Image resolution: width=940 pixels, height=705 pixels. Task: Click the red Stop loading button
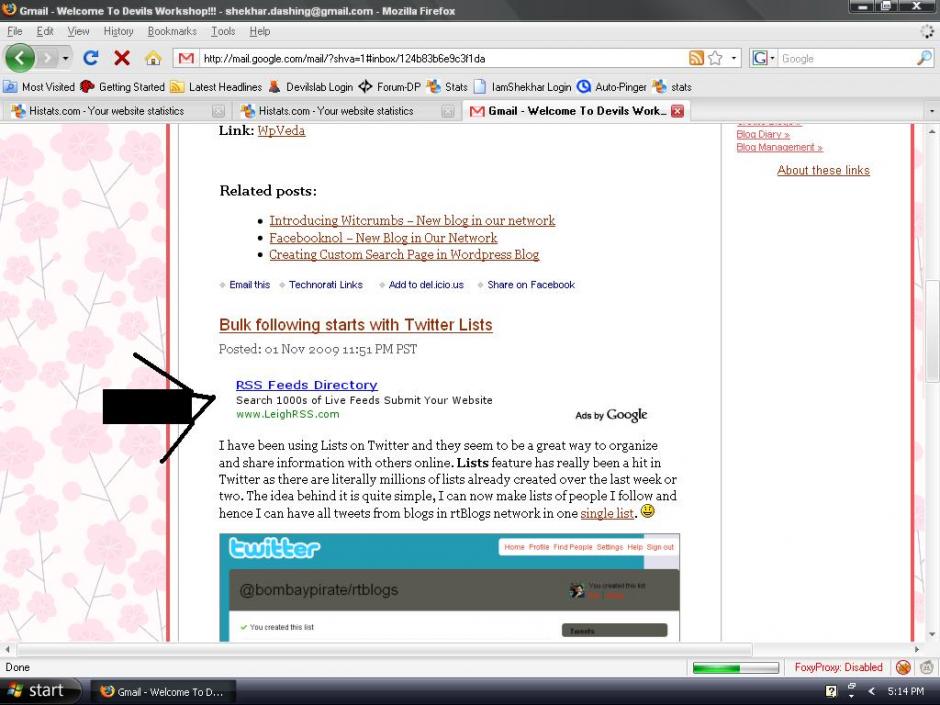tap(122, 58)
